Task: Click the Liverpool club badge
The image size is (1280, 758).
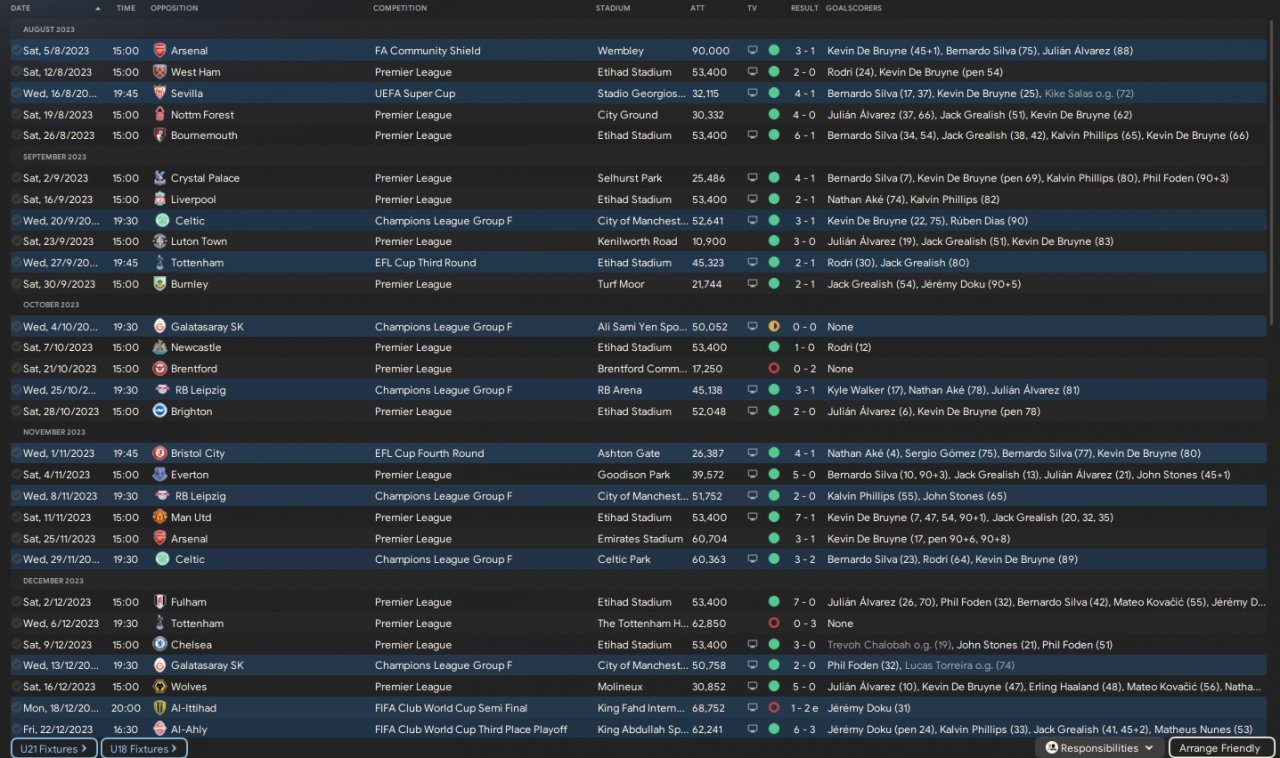Action: [160, 200]
